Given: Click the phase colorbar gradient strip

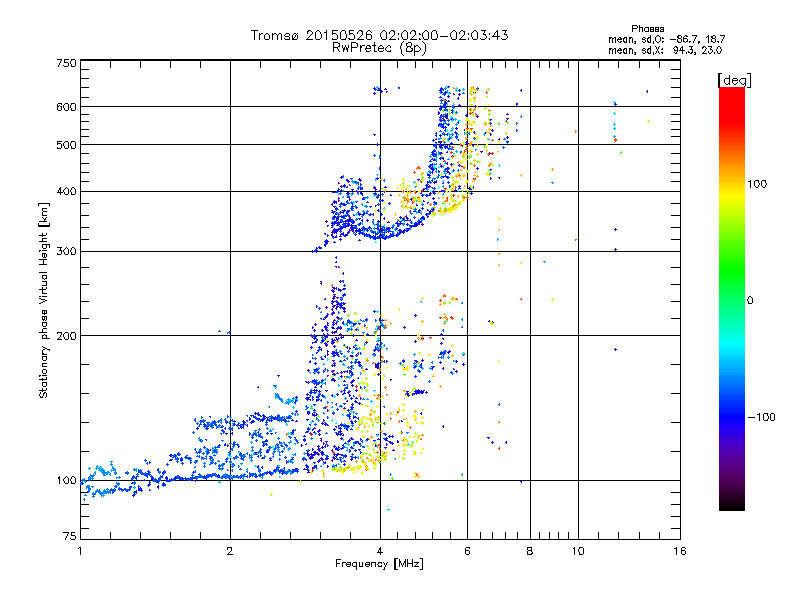Looking at the screenshot, I should pyautogui.click(x=732, y=298).
